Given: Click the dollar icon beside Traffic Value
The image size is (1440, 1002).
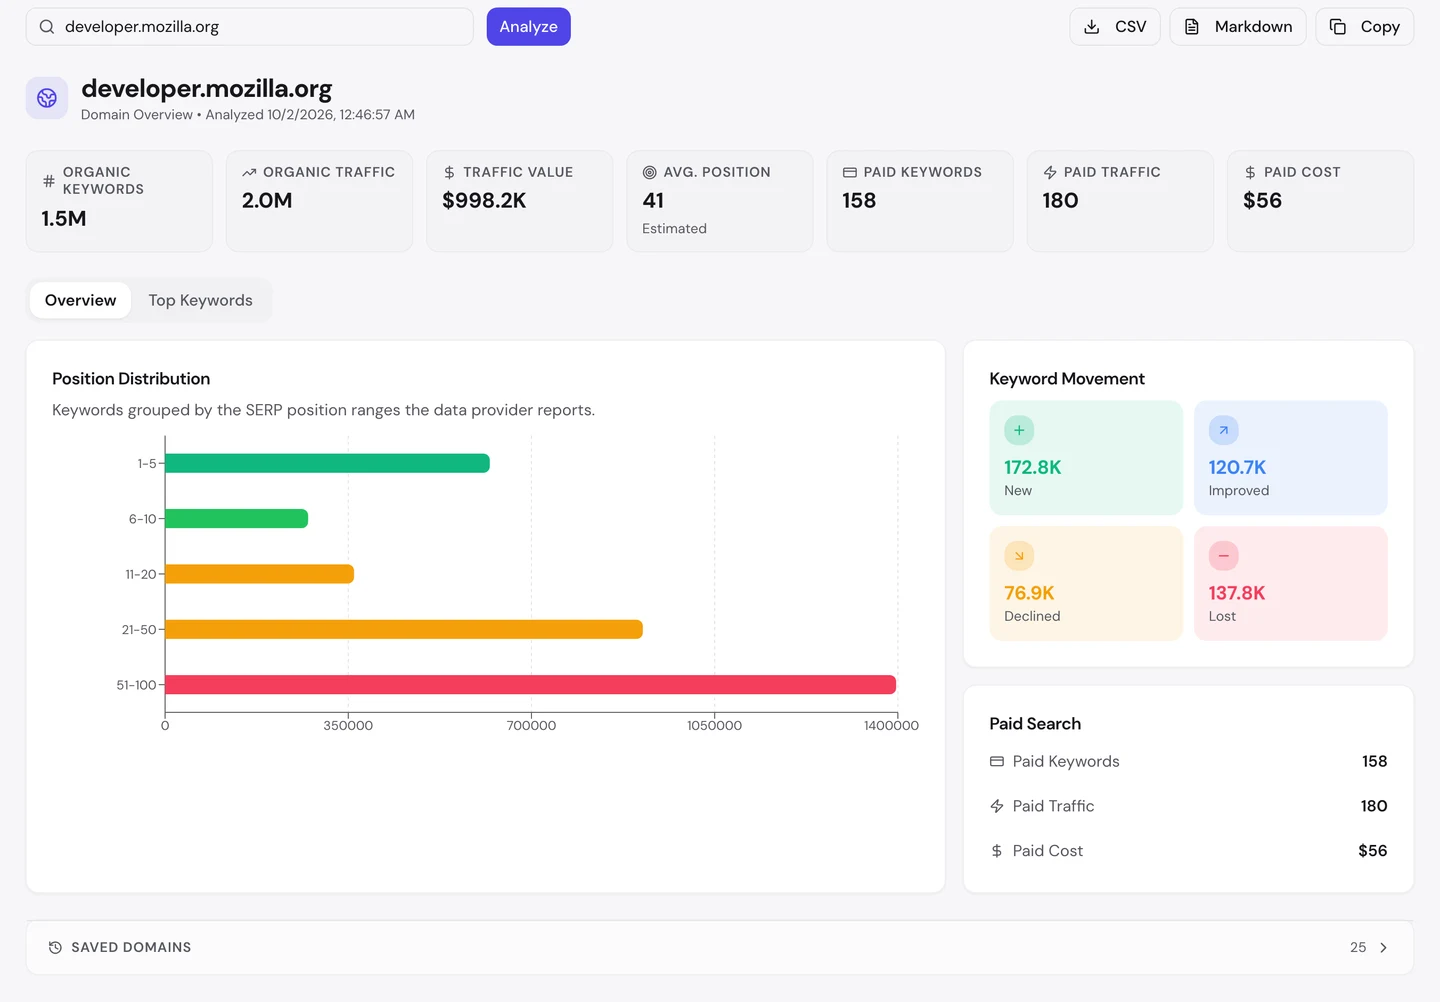Looking at the screenshot, I should (449, 173).
